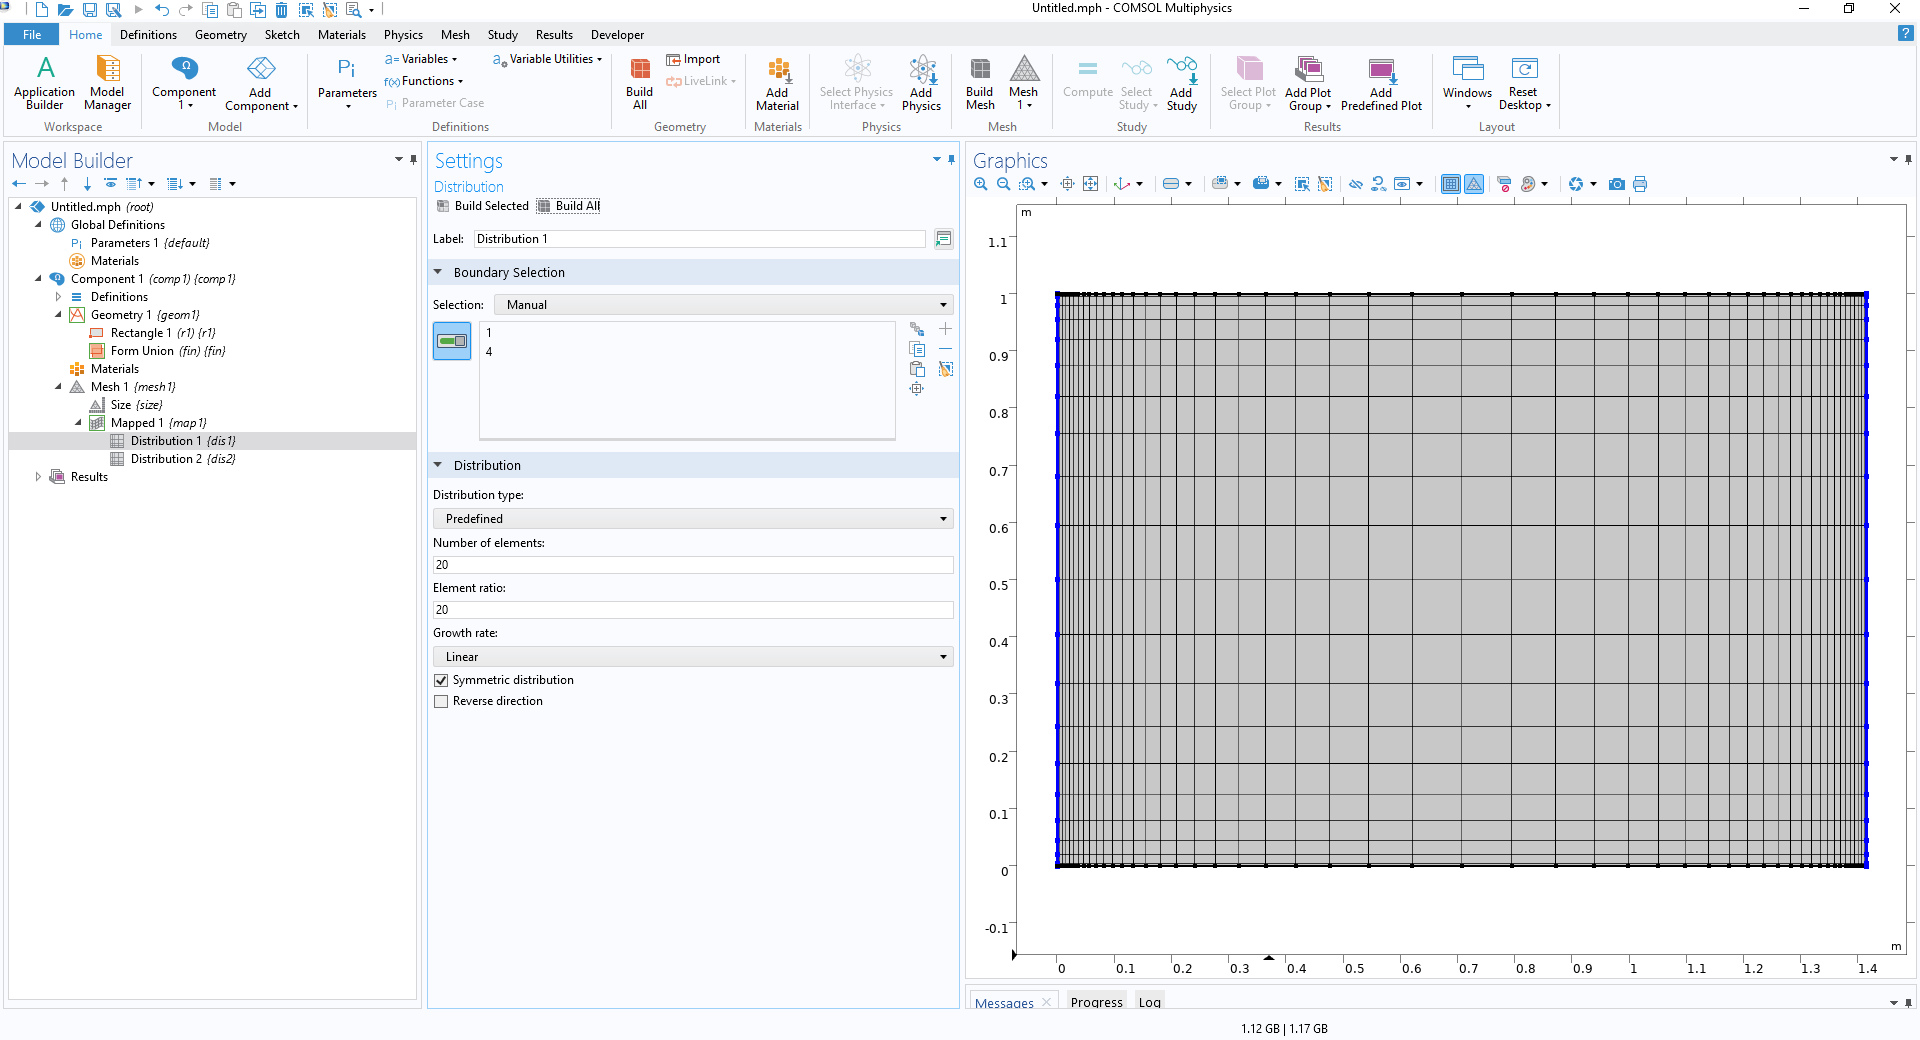This screenshot has height=1040, width=1920.
Task: Click the Add Material icon
Action: point(777,84)
